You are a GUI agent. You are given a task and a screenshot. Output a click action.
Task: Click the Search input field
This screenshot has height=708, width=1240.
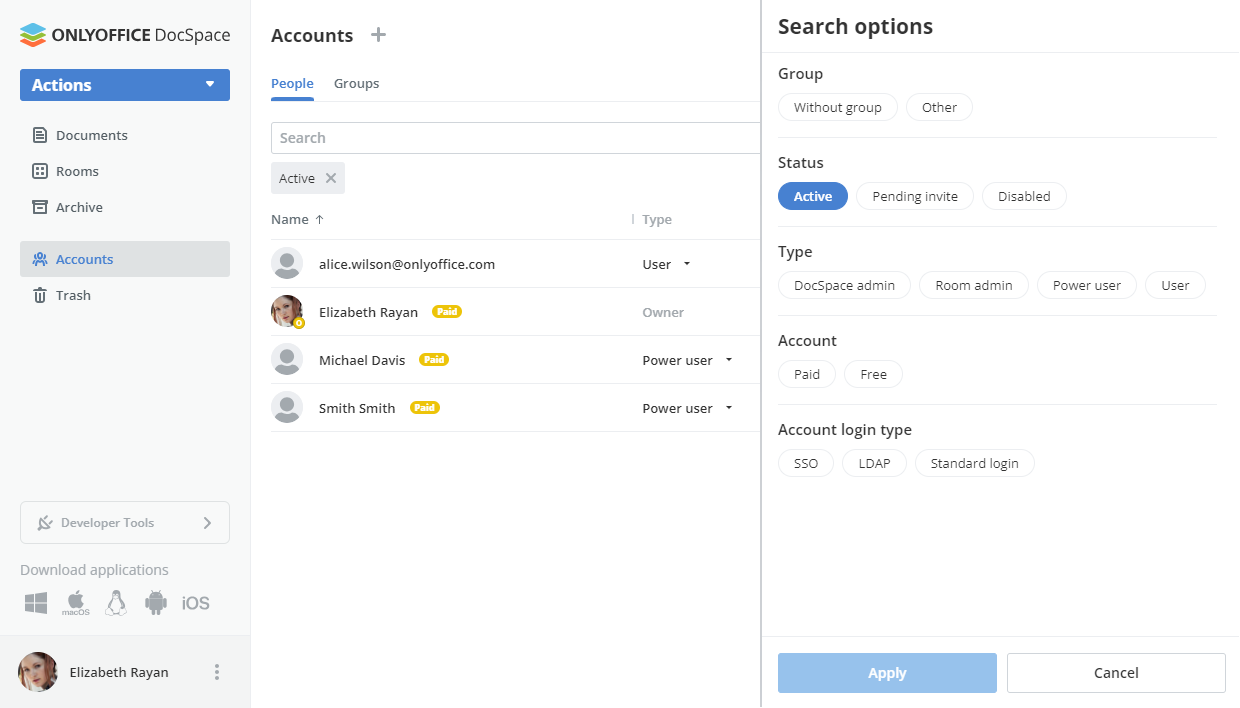515,138
